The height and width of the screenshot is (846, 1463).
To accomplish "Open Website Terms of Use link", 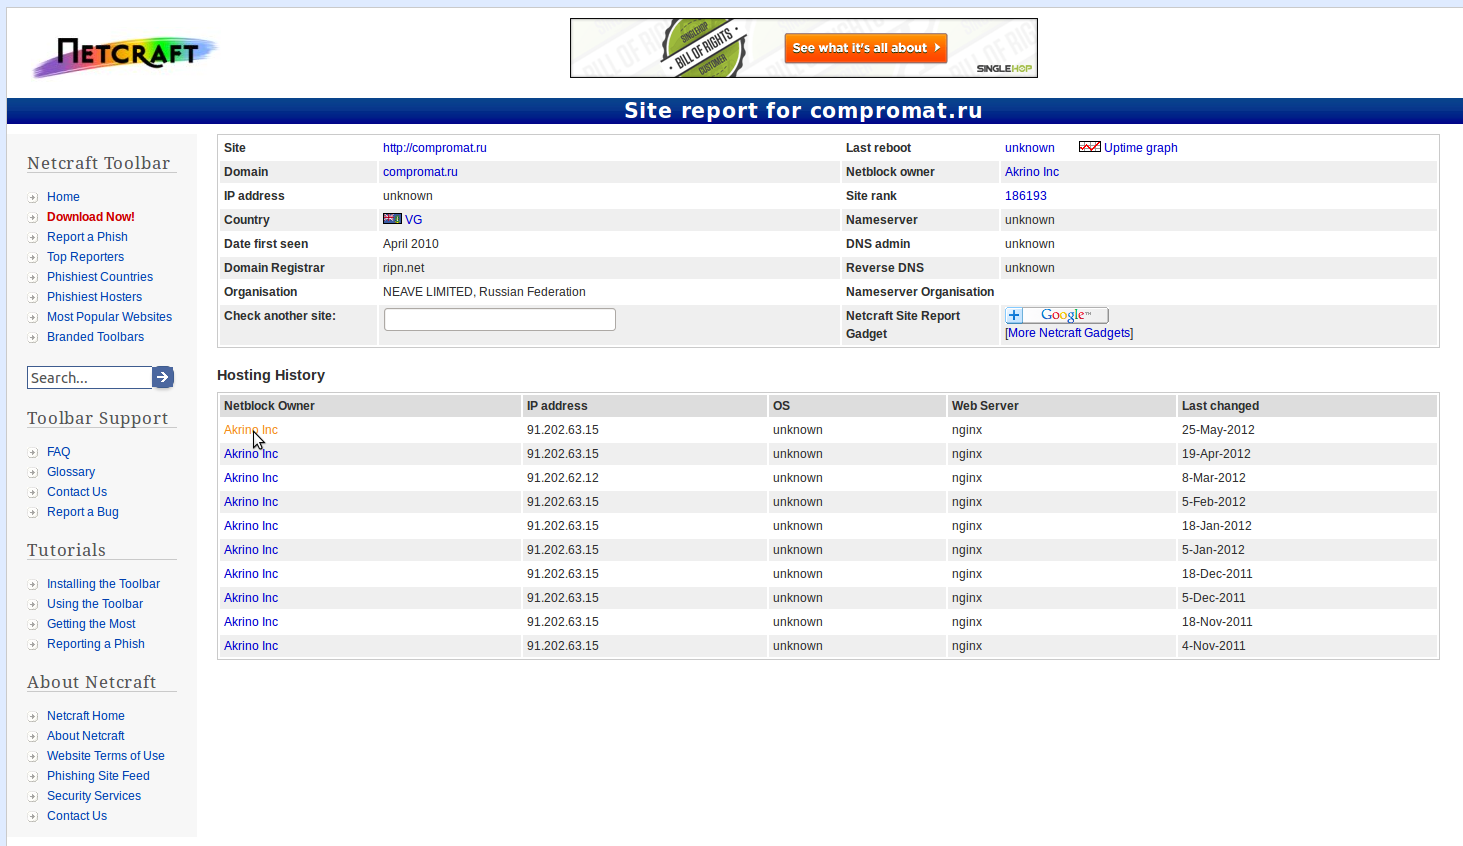I will pos(106,756).
